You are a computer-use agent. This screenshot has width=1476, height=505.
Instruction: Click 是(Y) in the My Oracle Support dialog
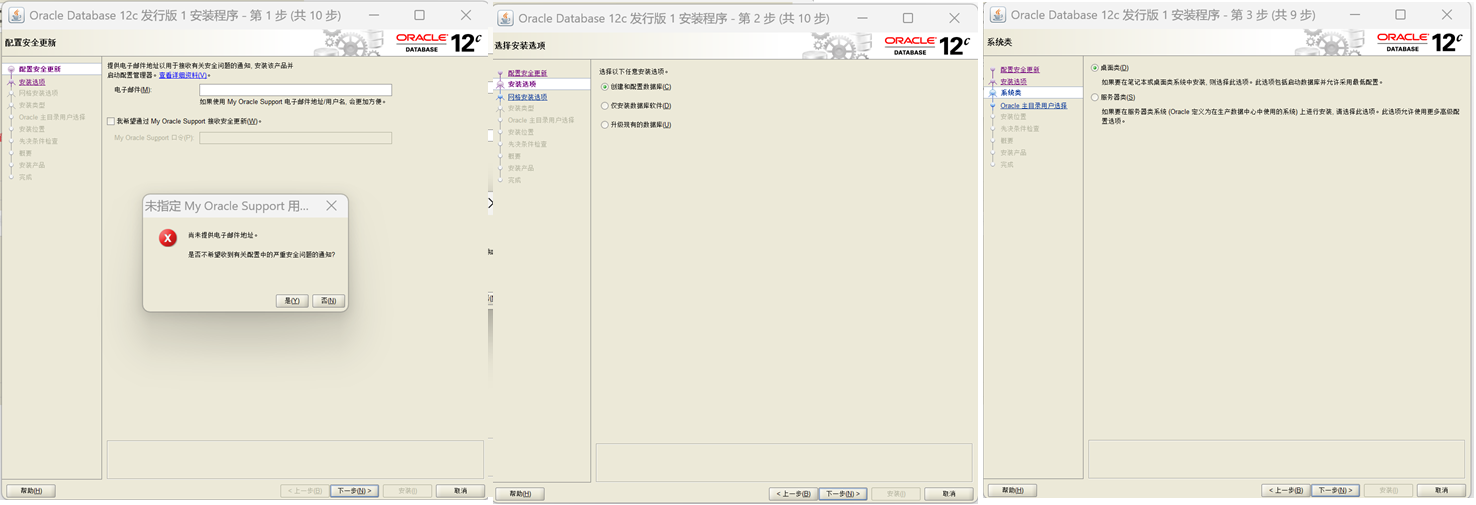tap(292, 301)
